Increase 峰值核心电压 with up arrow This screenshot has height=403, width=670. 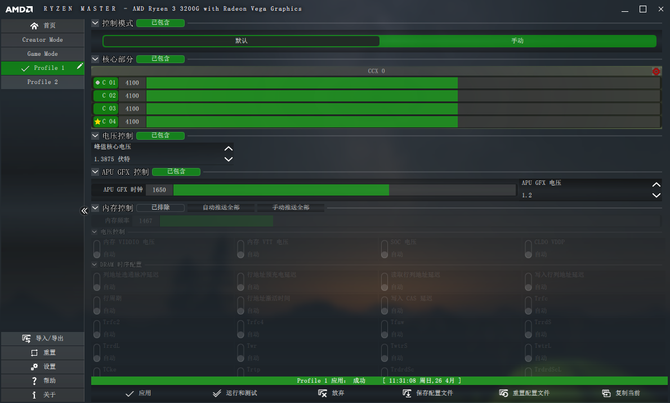click(x=228, y=148)
